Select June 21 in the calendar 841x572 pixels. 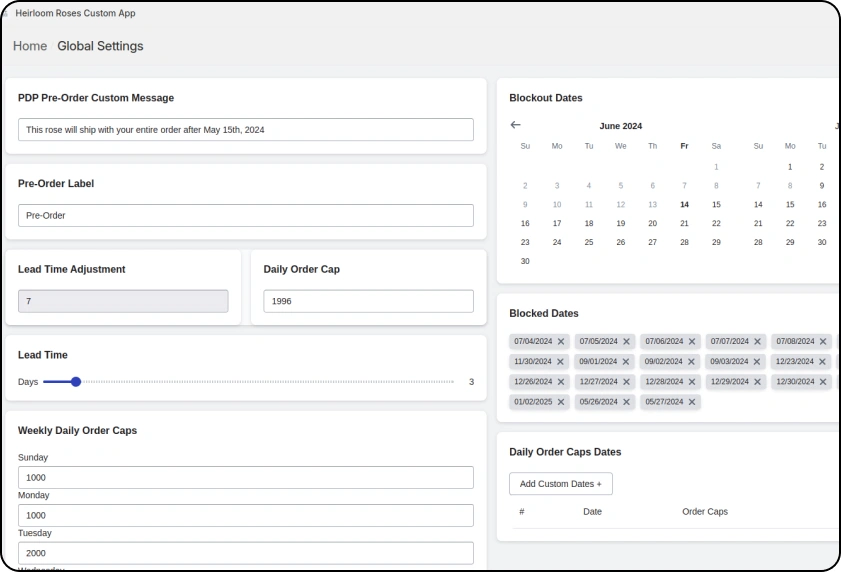tap(684, 223)
